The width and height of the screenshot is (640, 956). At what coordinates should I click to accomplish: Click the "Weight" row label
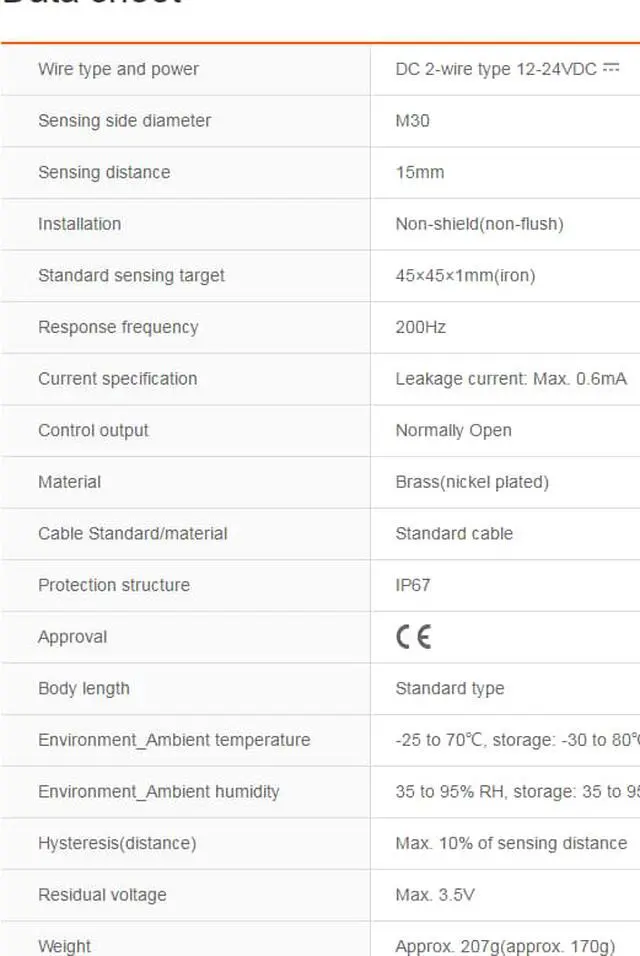[64, 946]
